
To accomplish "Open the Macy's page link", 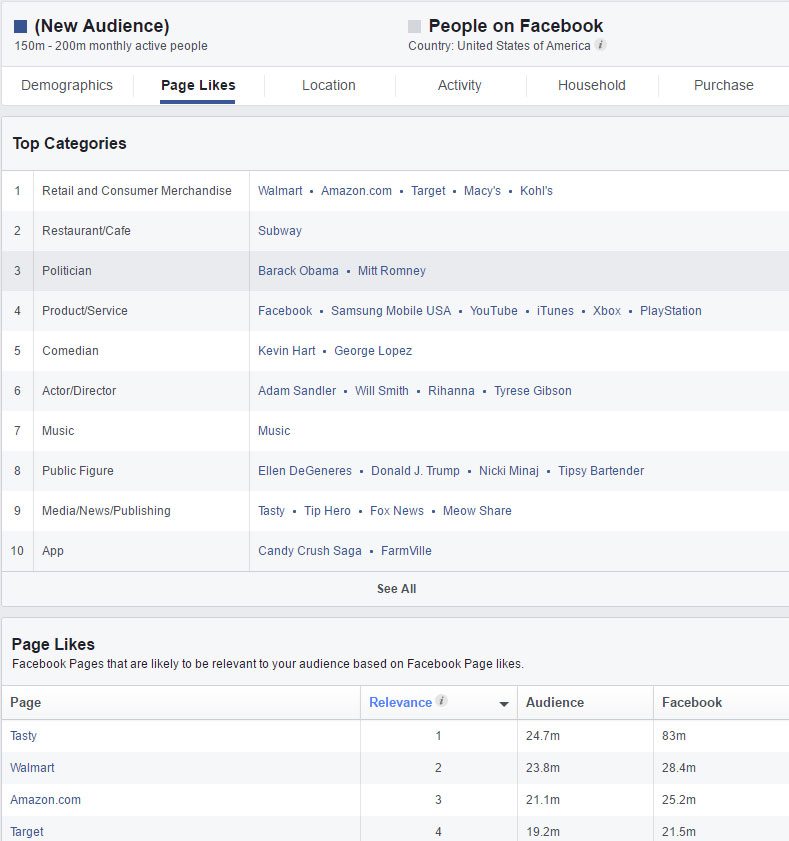I will [482, 191].
